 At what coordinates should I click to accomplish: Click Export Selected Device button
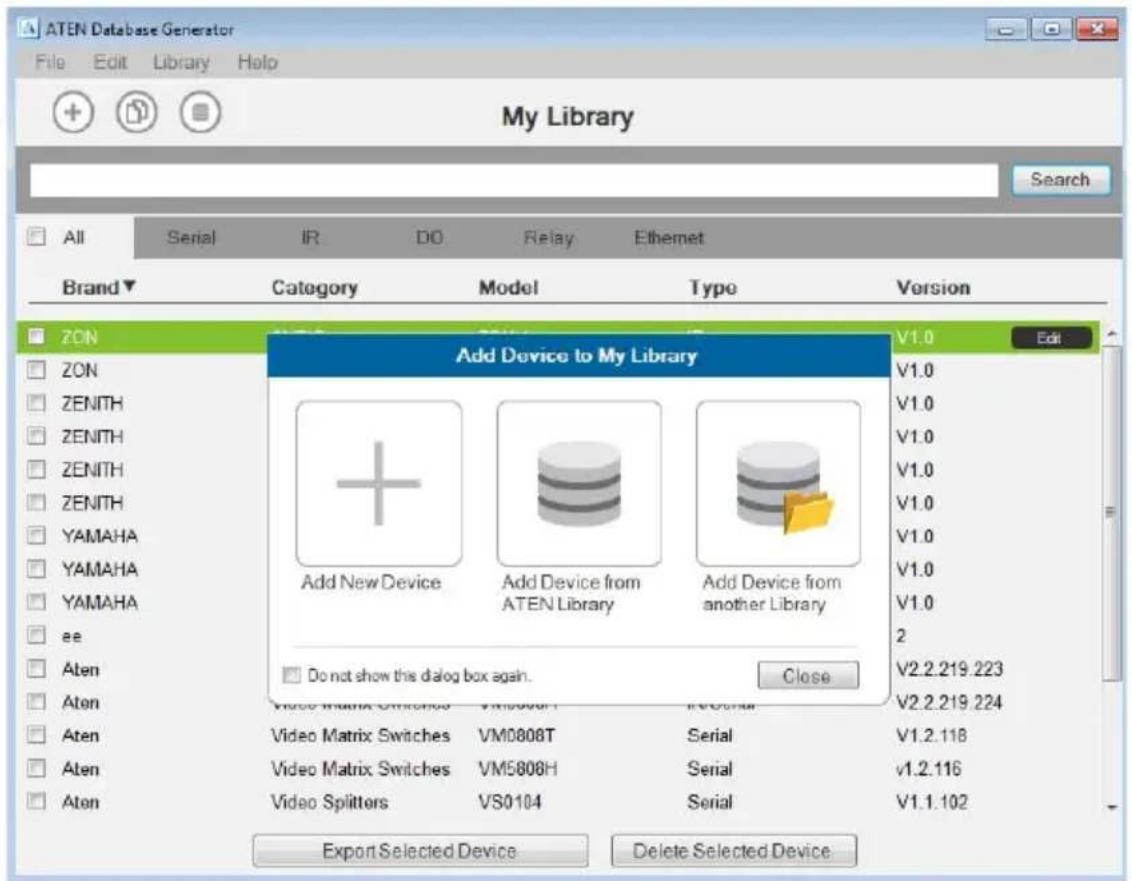point(420,851)
